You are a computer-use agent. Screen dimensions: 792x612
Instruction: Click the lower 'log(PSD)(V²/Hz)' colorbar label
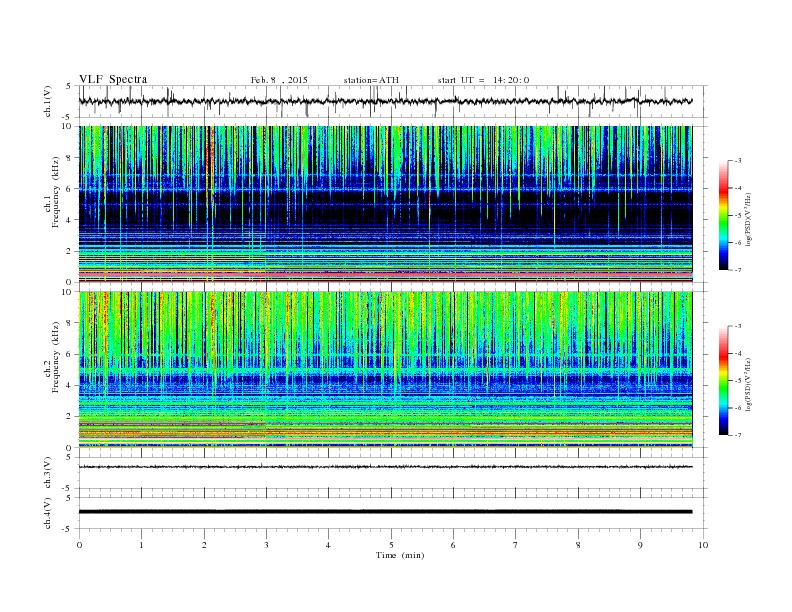point(749,384)
